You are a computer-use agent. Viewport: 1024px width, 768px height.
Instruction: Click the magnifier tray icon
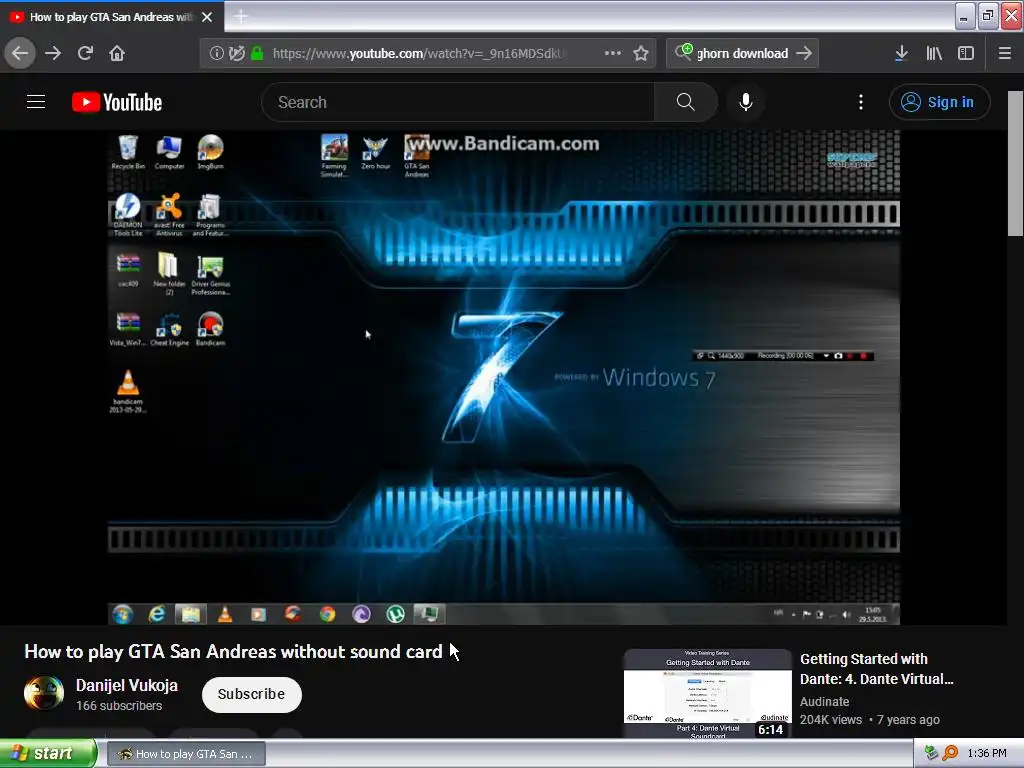950,753
